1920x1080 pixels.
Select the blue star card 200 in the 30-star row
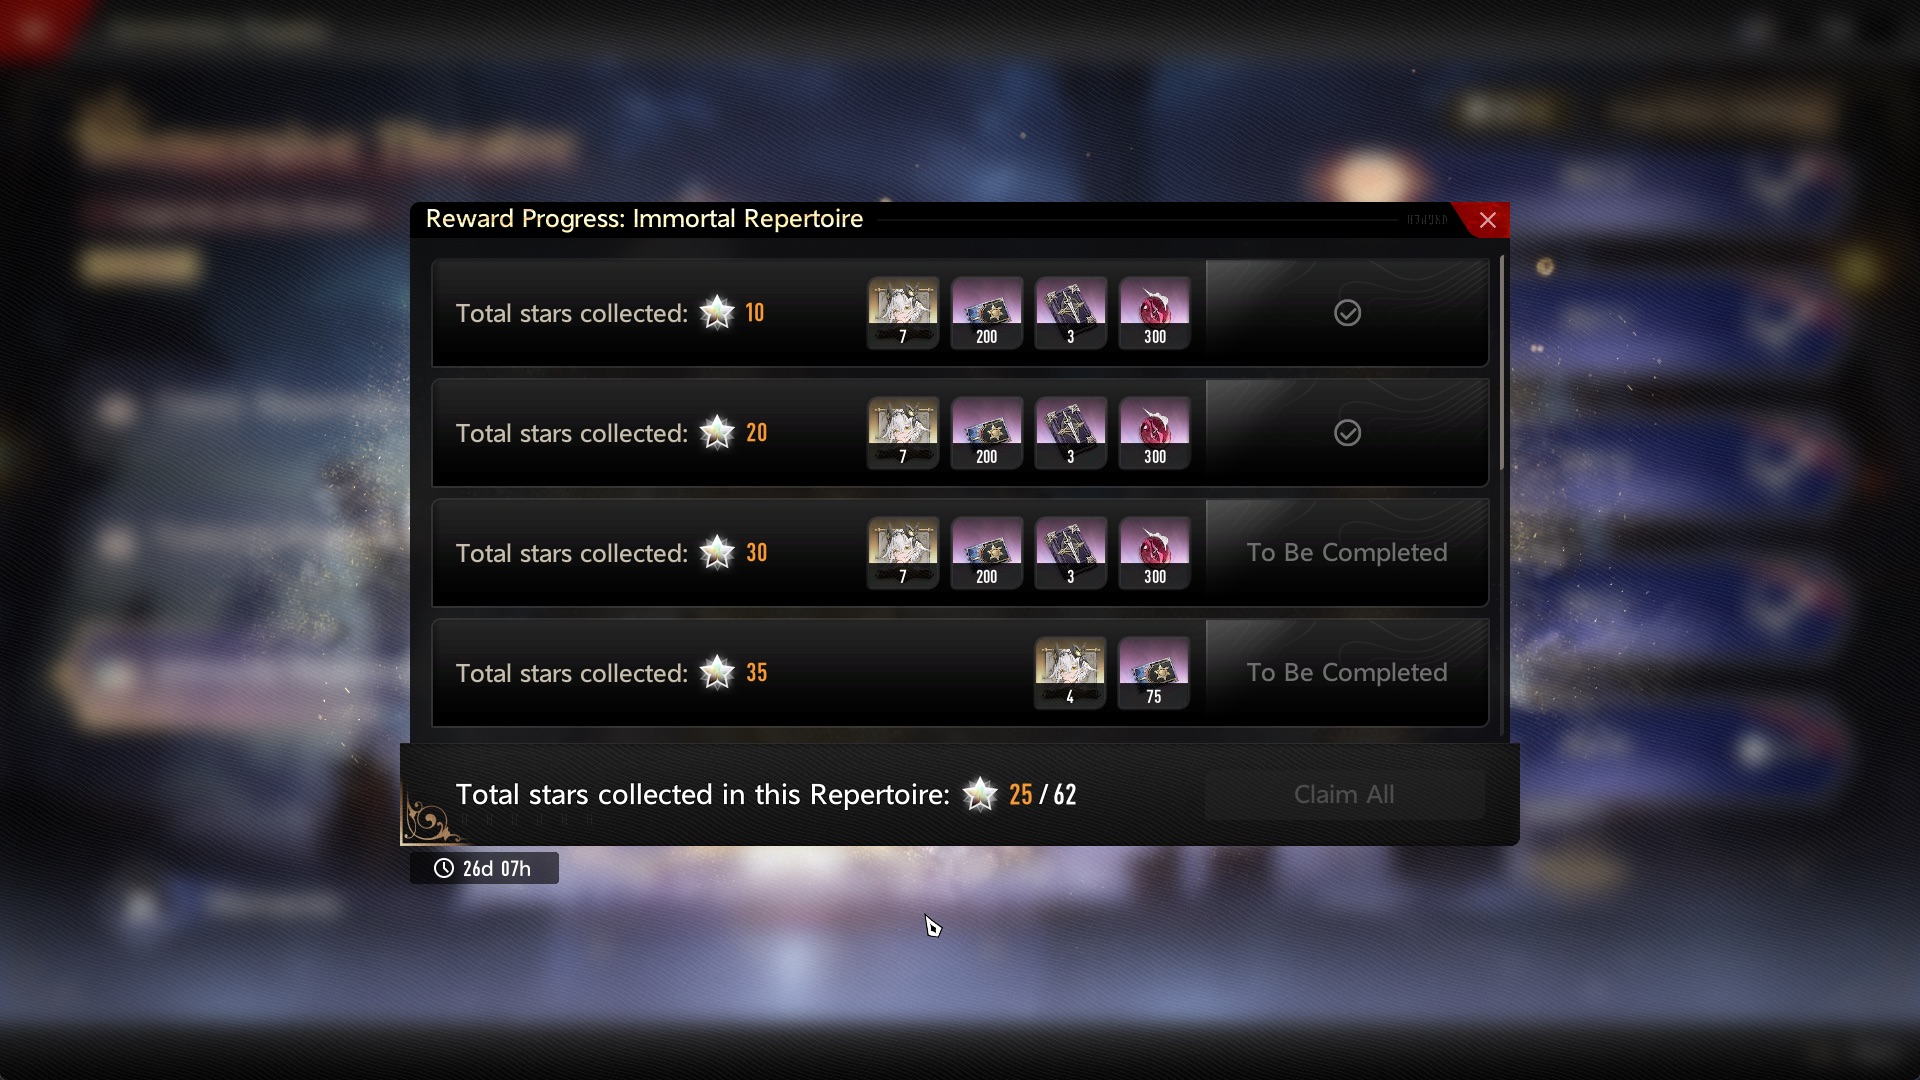tap(986, 553)
